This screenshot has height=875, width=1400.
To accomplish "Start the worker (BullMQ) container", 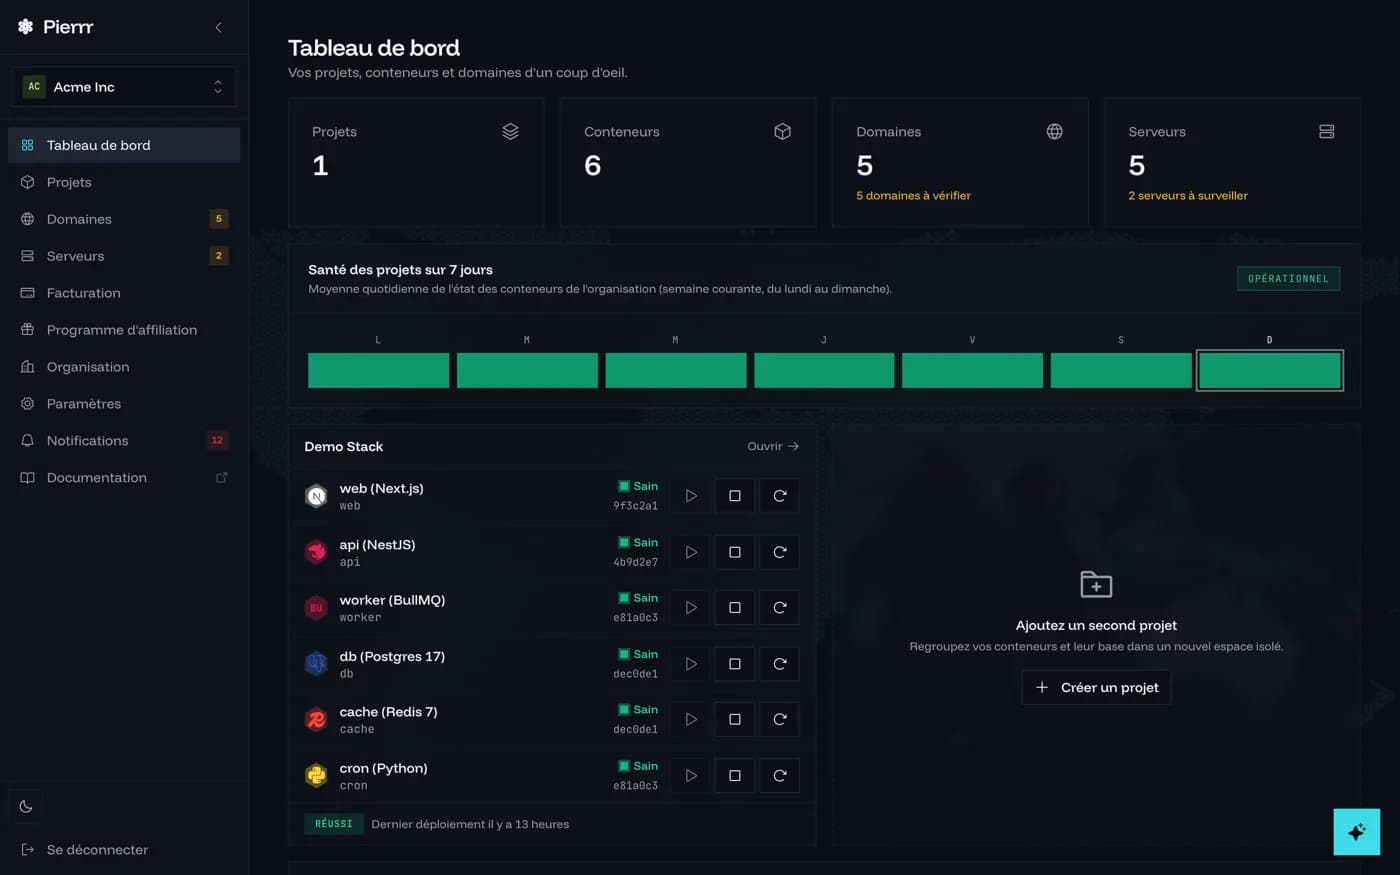I will click(x=691, y=608).
